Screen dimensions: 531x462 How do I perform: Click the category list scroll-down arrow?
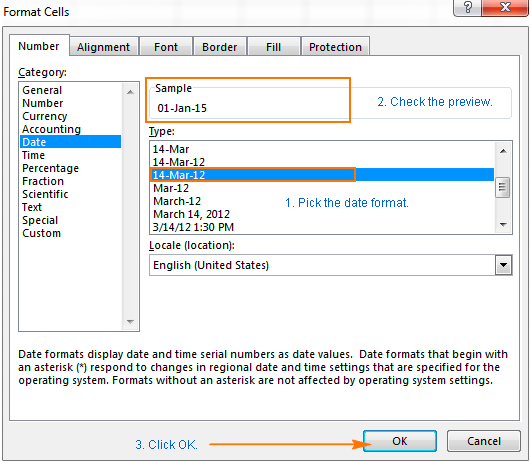click(130, 321)
